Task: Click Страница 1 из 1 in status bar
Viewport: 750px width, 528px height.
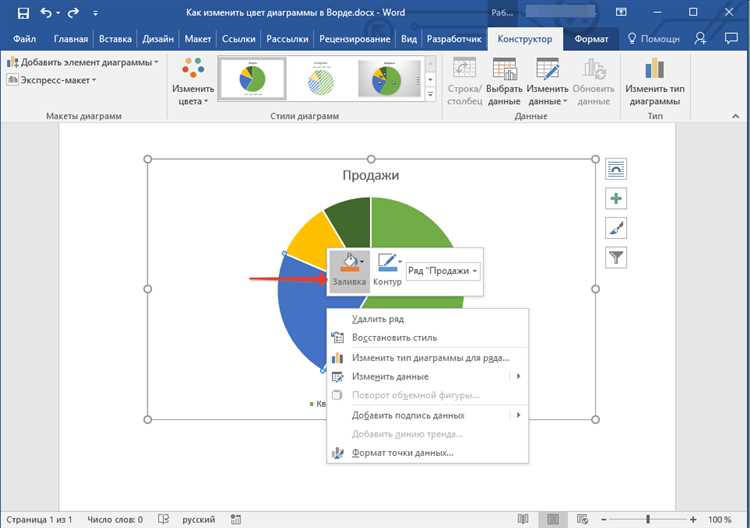Action: (x=39, y=519)
